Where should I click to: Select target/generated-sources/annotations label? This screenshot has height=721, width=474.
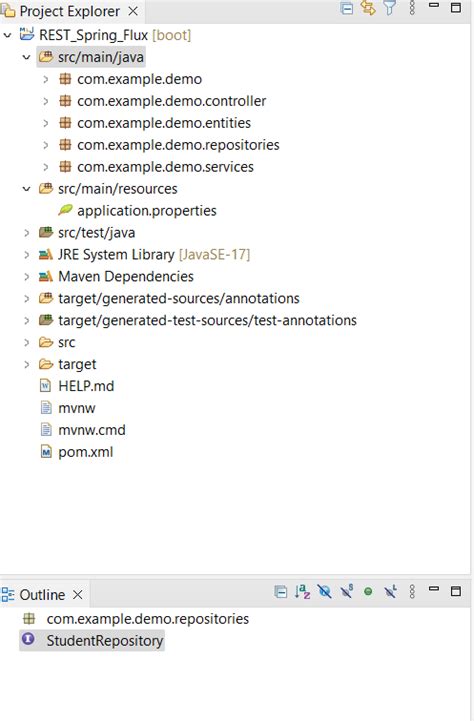coord(178,298)
